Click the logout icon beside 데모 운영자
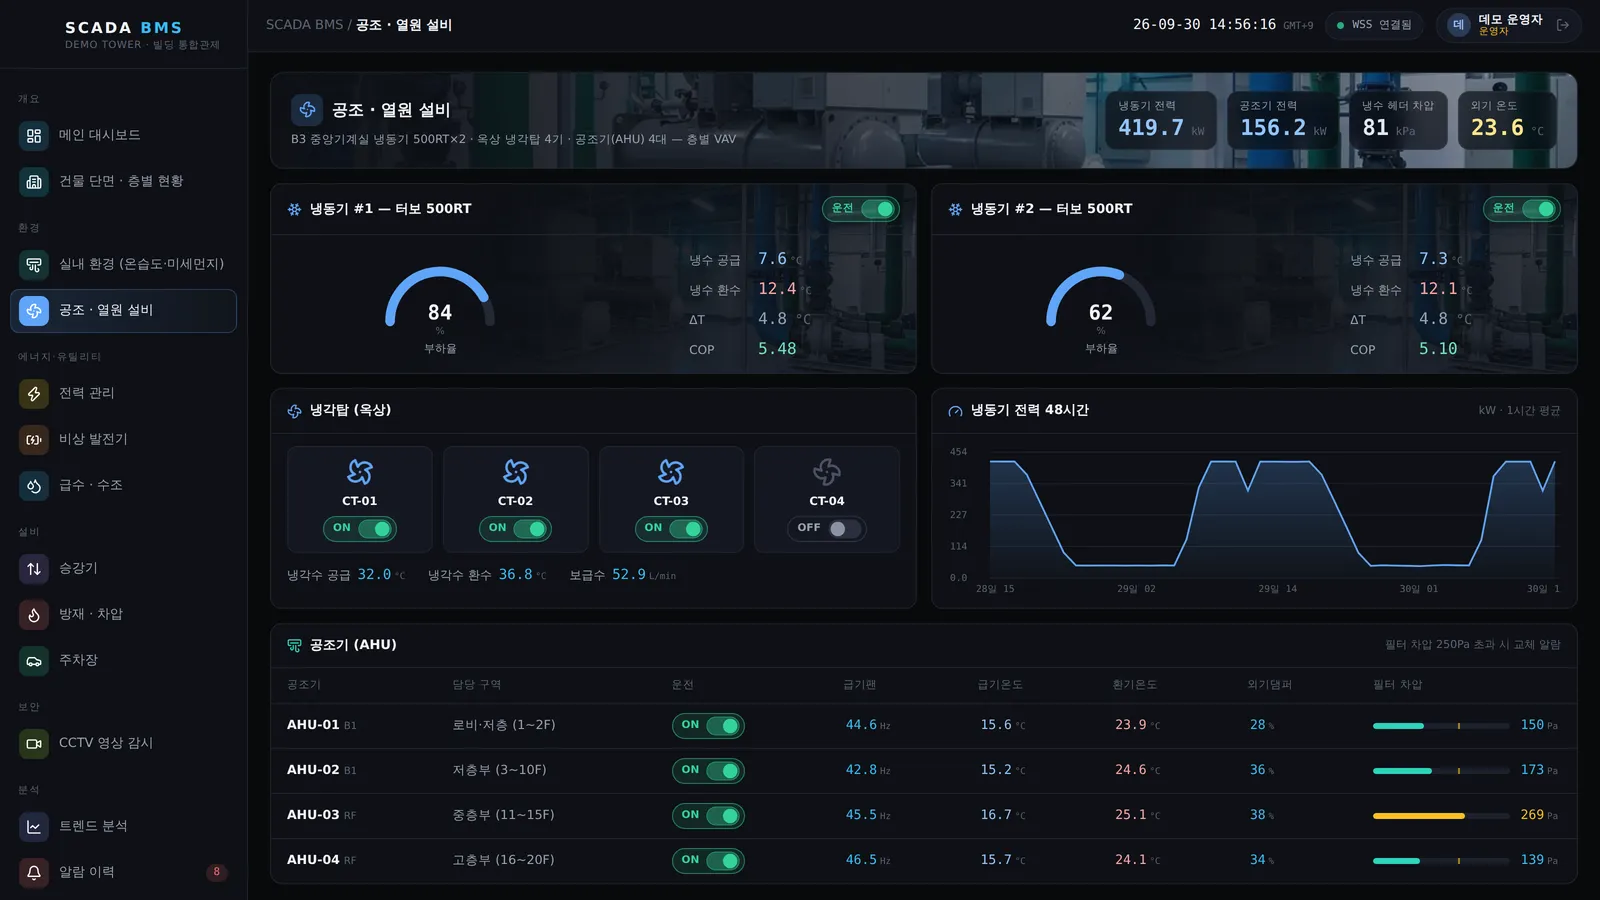1600x900 pixels. tap(1562, 25)
